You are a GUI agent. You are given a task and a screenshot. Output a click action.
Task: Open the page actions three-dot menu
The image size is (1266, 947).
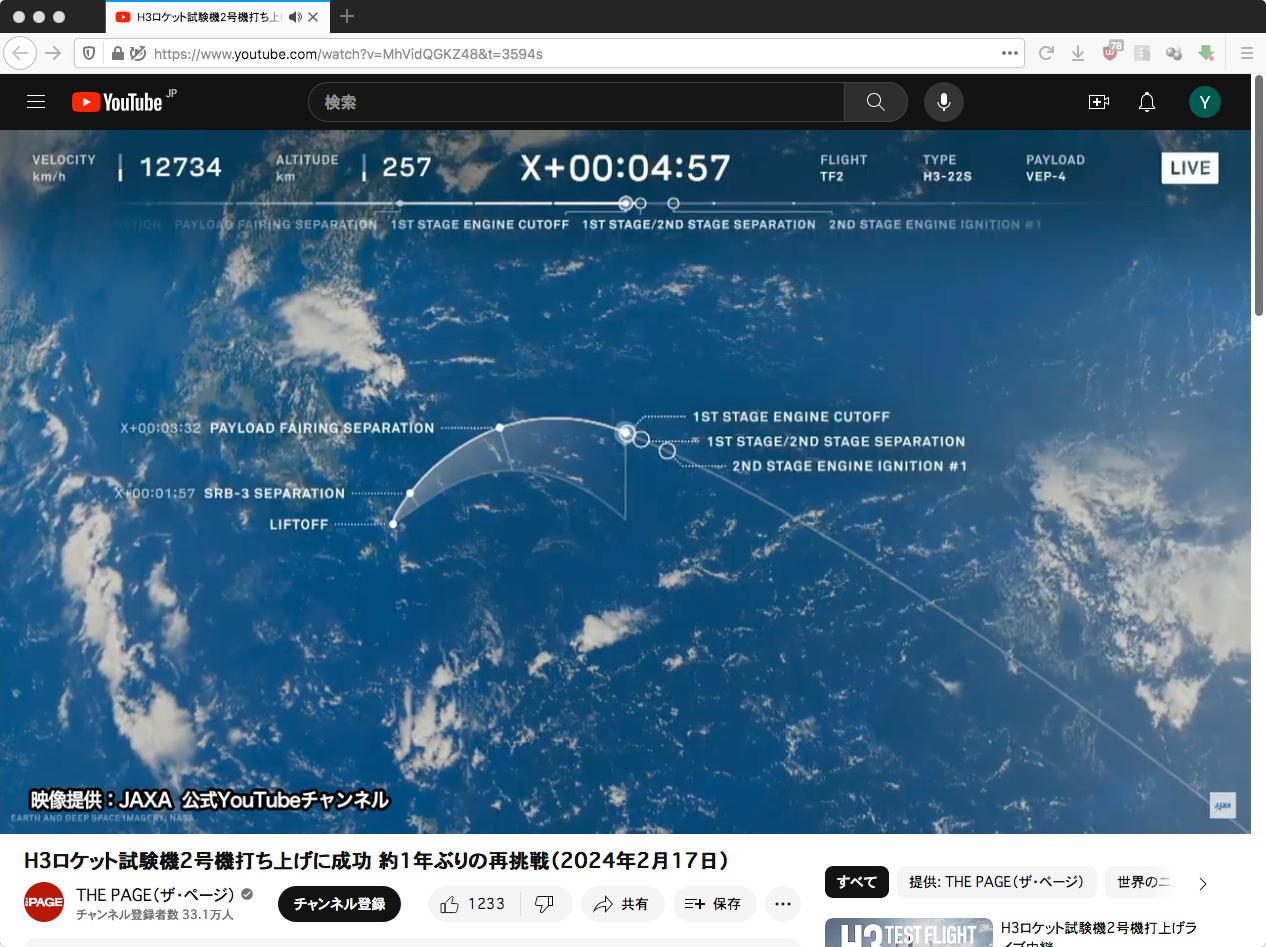coord(1009,53)
